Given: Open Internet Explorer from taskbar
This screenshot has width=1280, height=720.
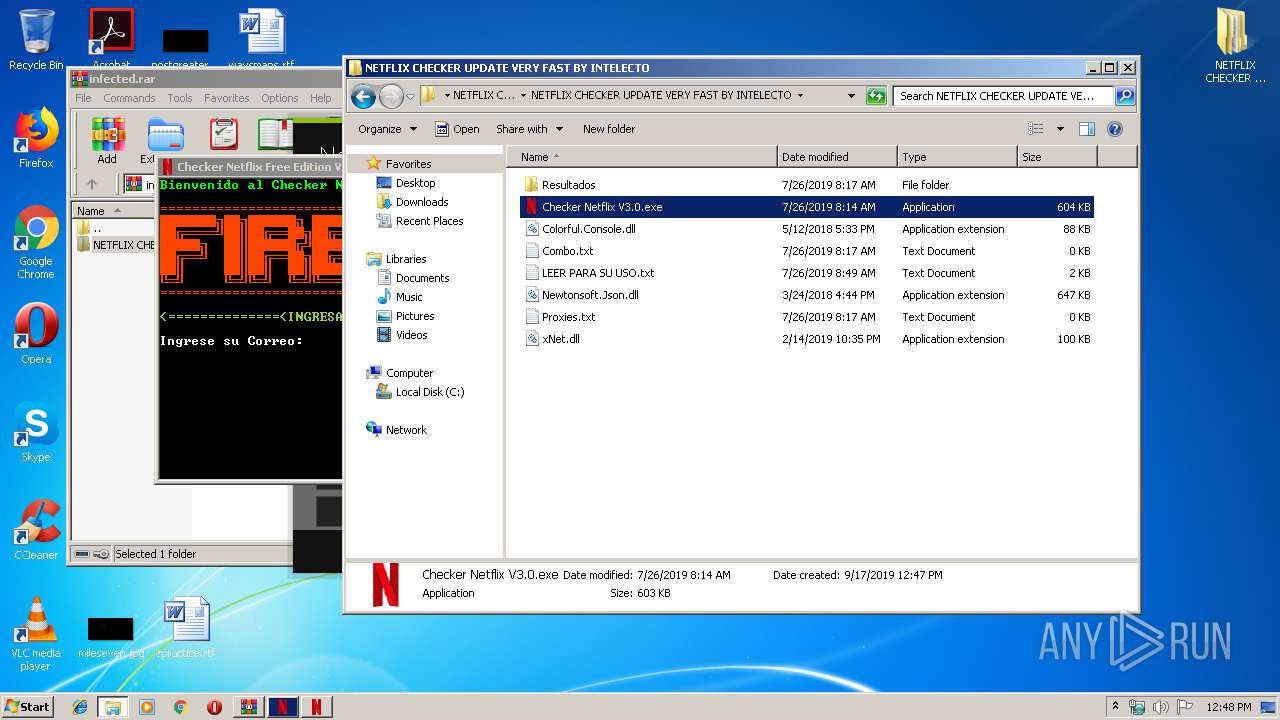Looking at the screenshot, I should [x=80, y=707].
